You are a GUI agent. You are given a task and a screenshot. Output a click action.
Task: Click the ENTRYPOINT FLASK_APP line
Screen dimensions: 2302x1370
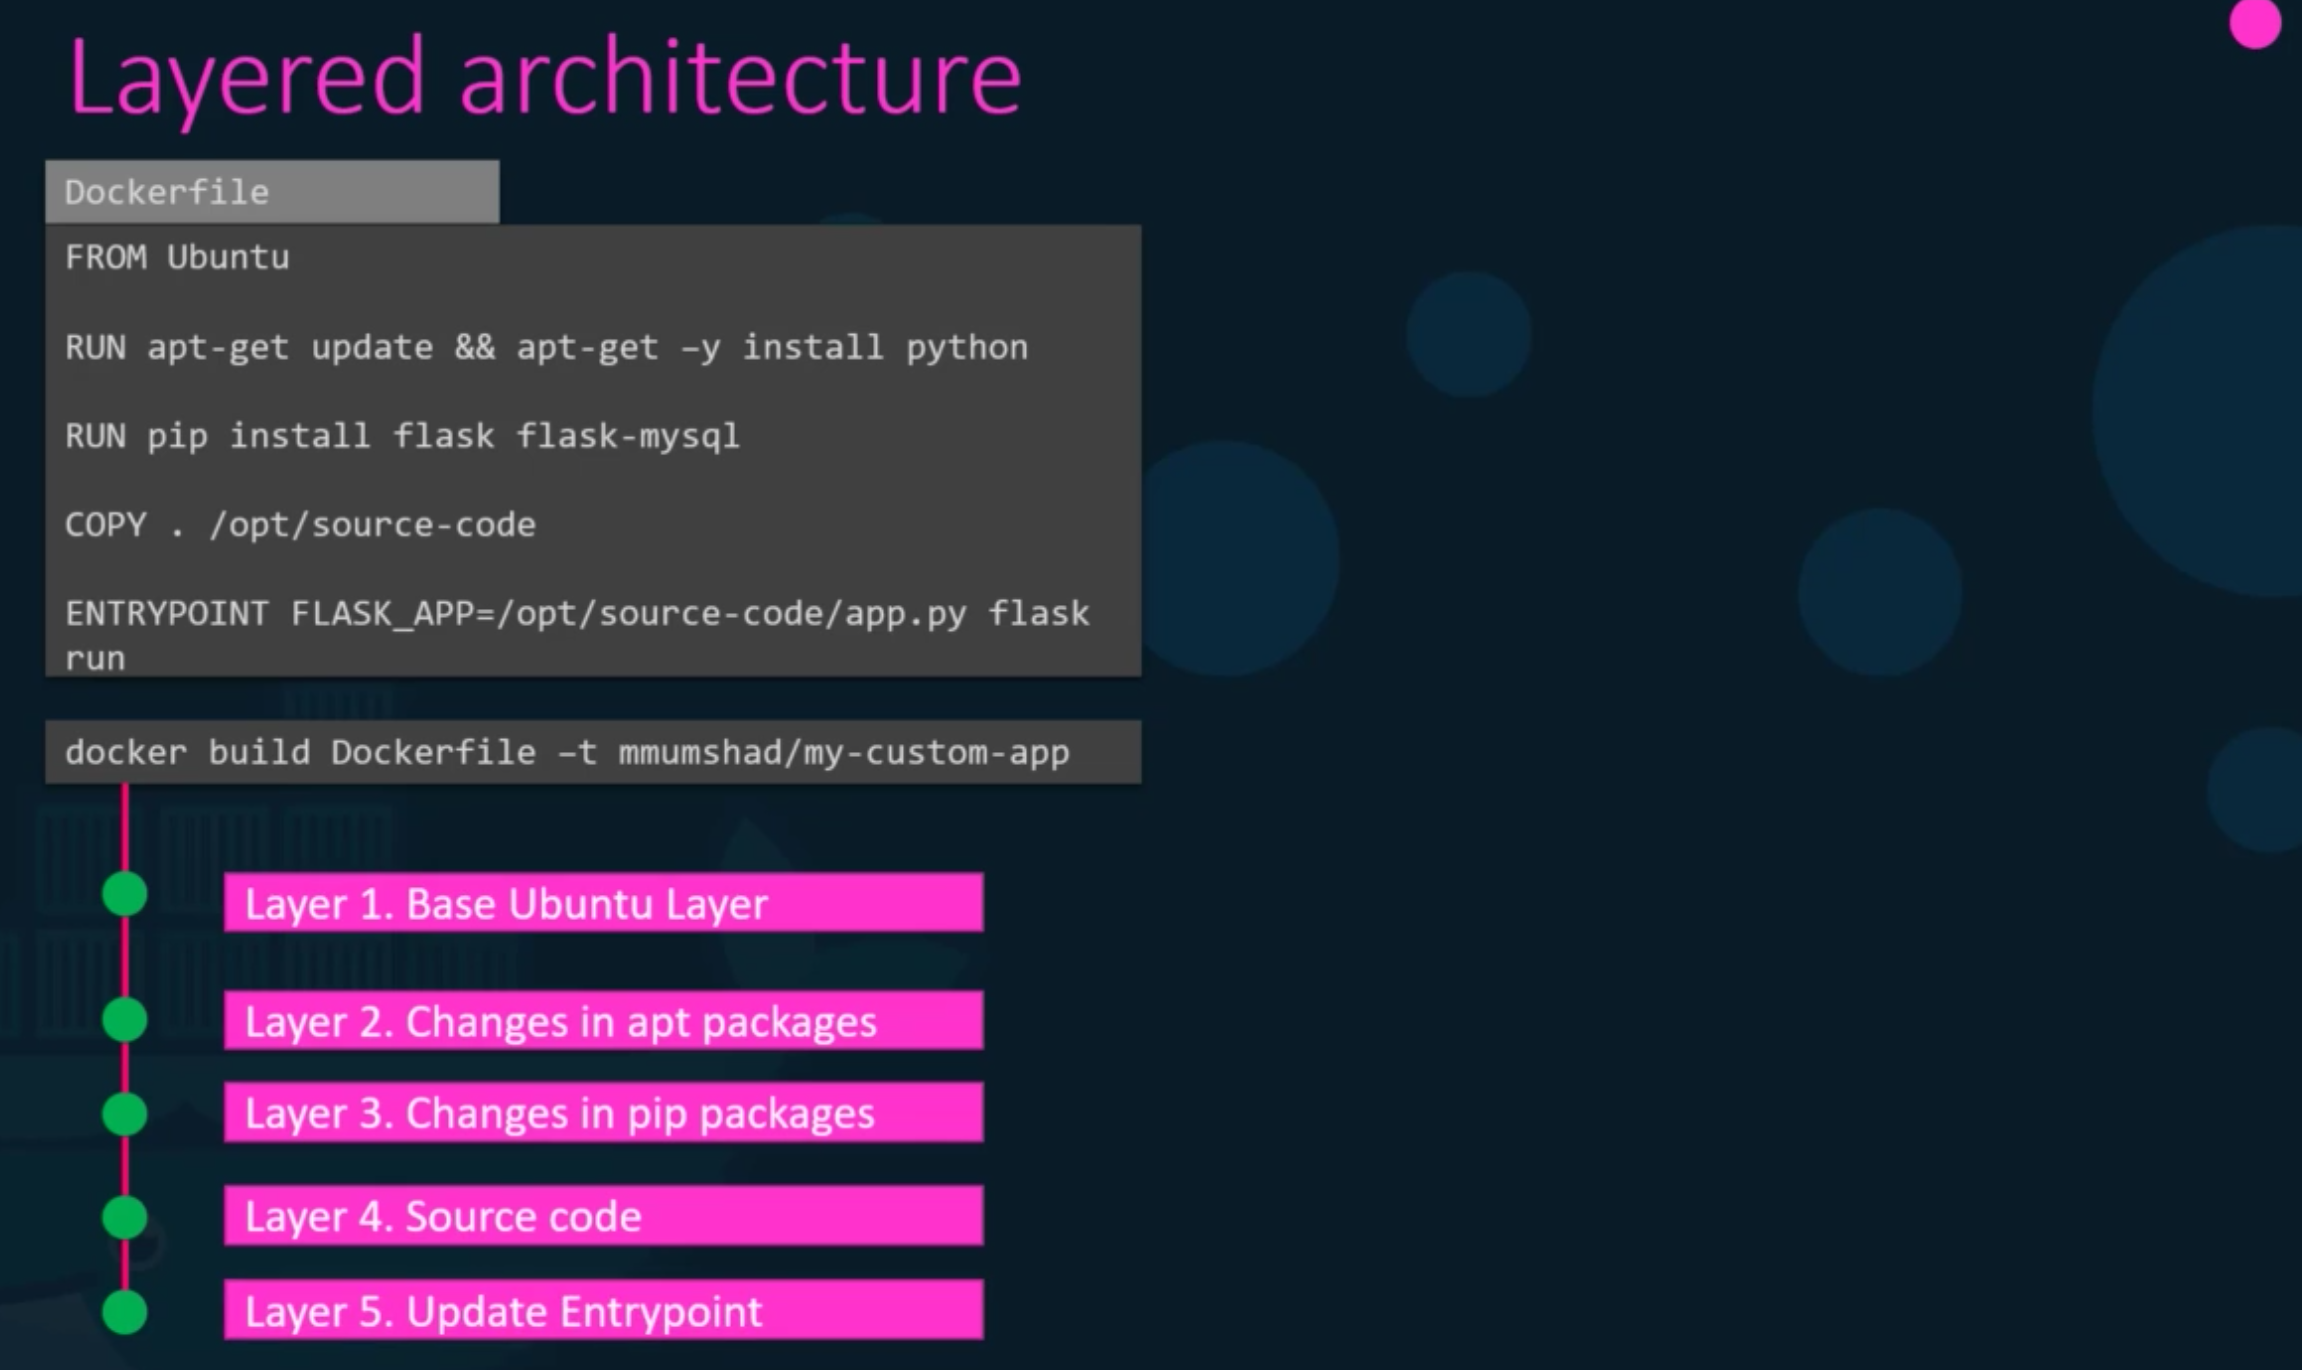tap(577, 613)
